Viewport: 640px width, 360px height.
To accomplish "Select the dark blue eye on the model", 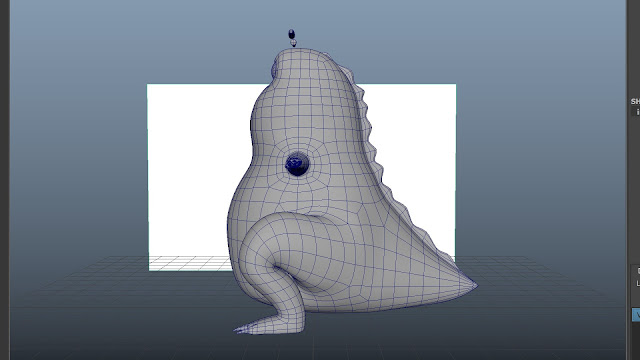I will point(297,164).
